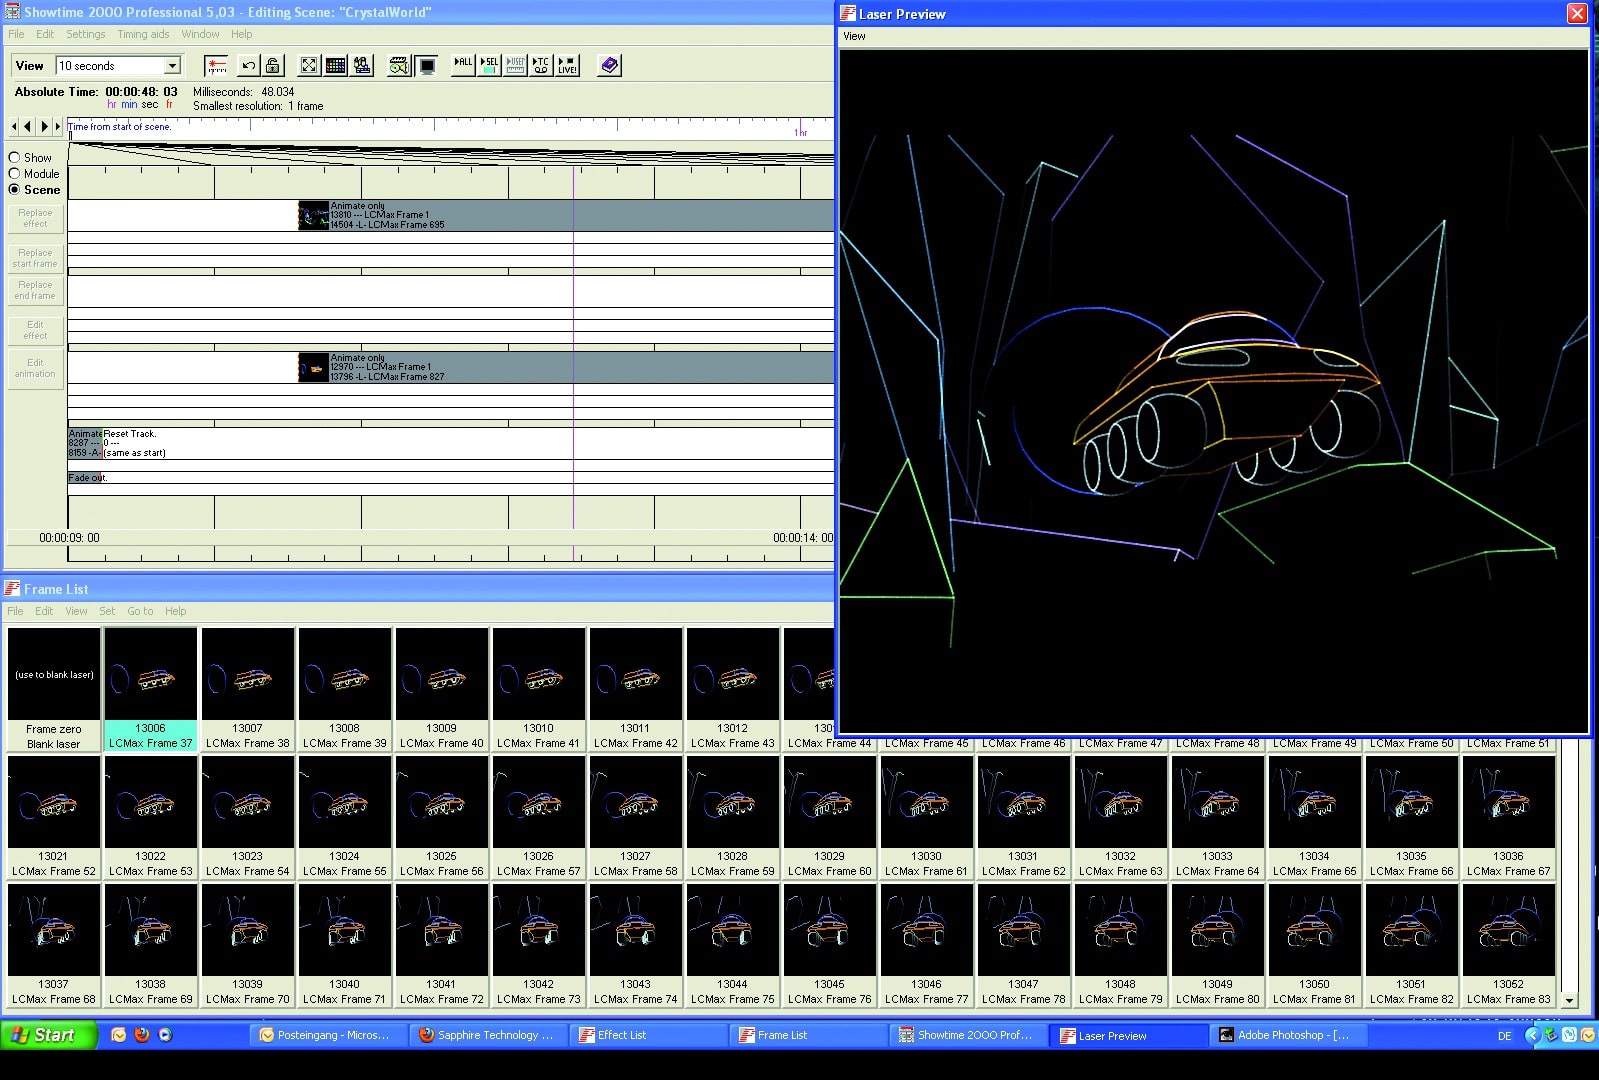The height and width of the screenshot is (1080, 1599).
Task: Switch to Effect List in taskbar
Action: 621,1035
